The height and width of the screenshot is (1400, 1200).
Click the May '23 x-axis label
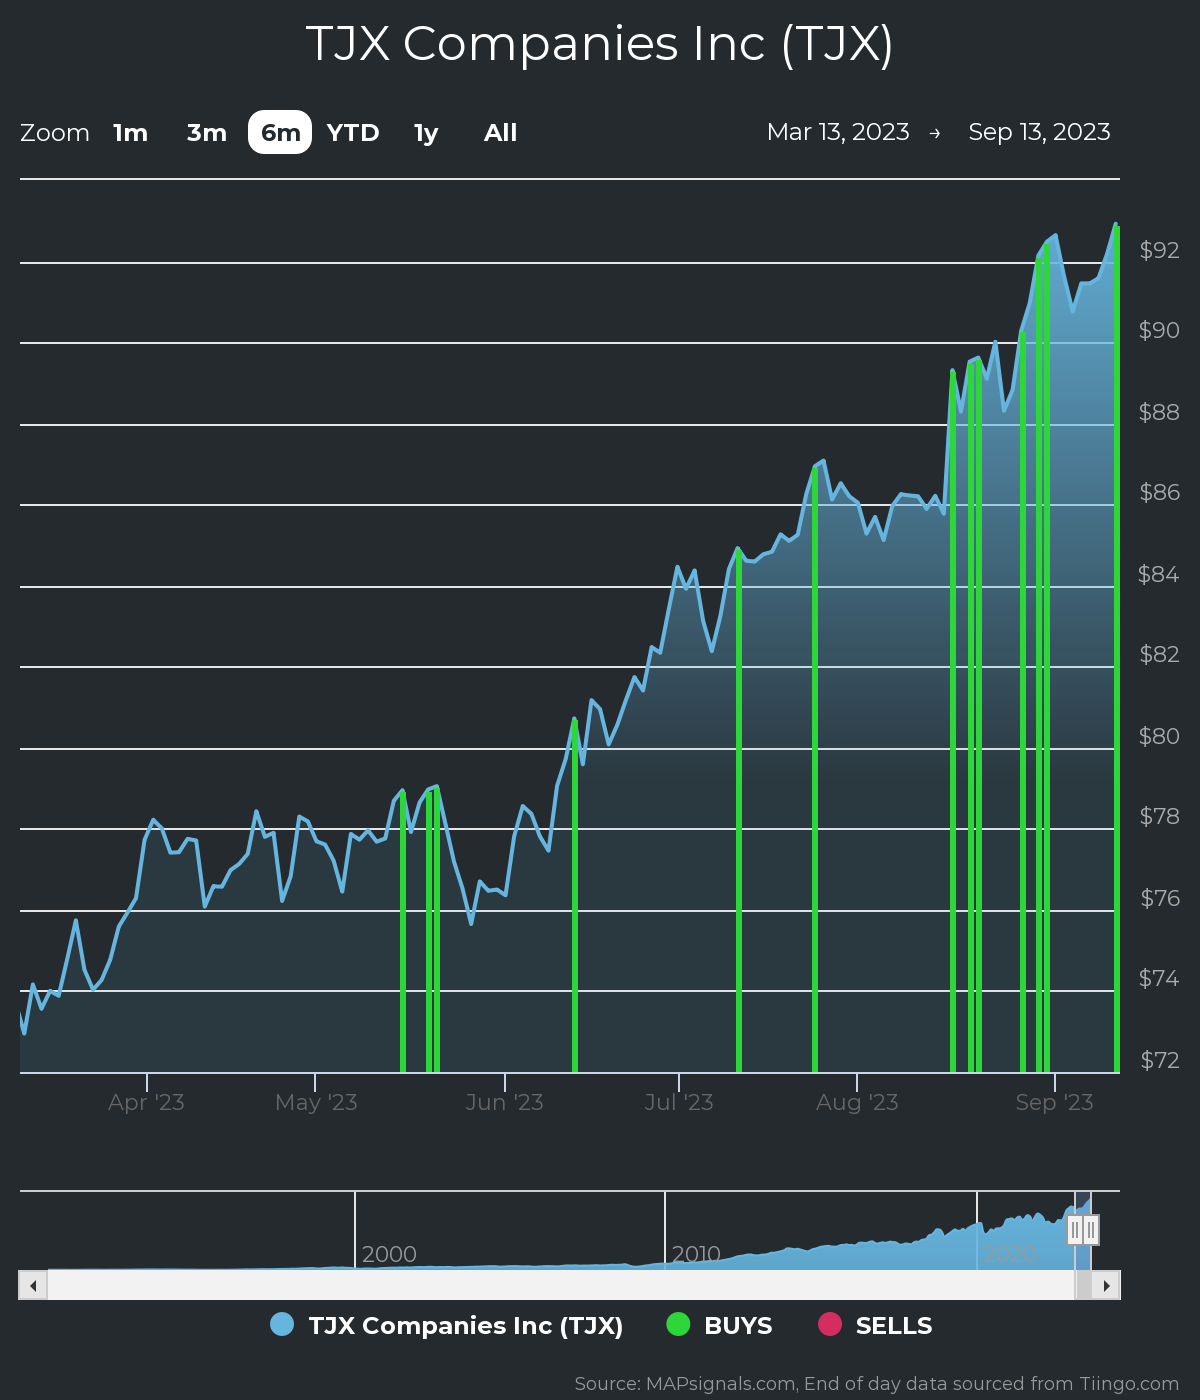tap(316, 1102)
